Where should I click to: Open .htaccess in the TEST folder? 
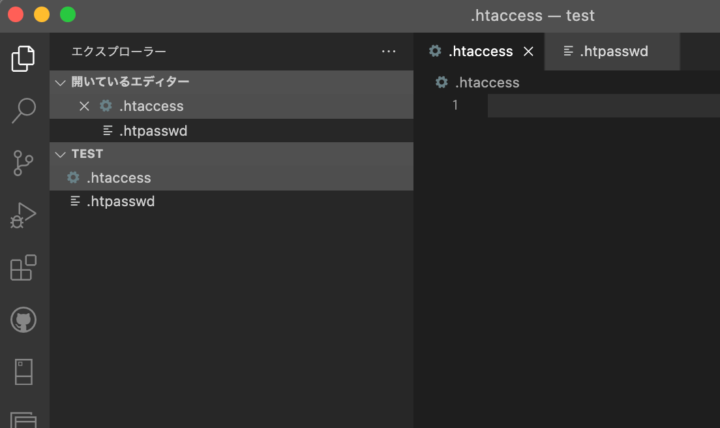point(231,178)
